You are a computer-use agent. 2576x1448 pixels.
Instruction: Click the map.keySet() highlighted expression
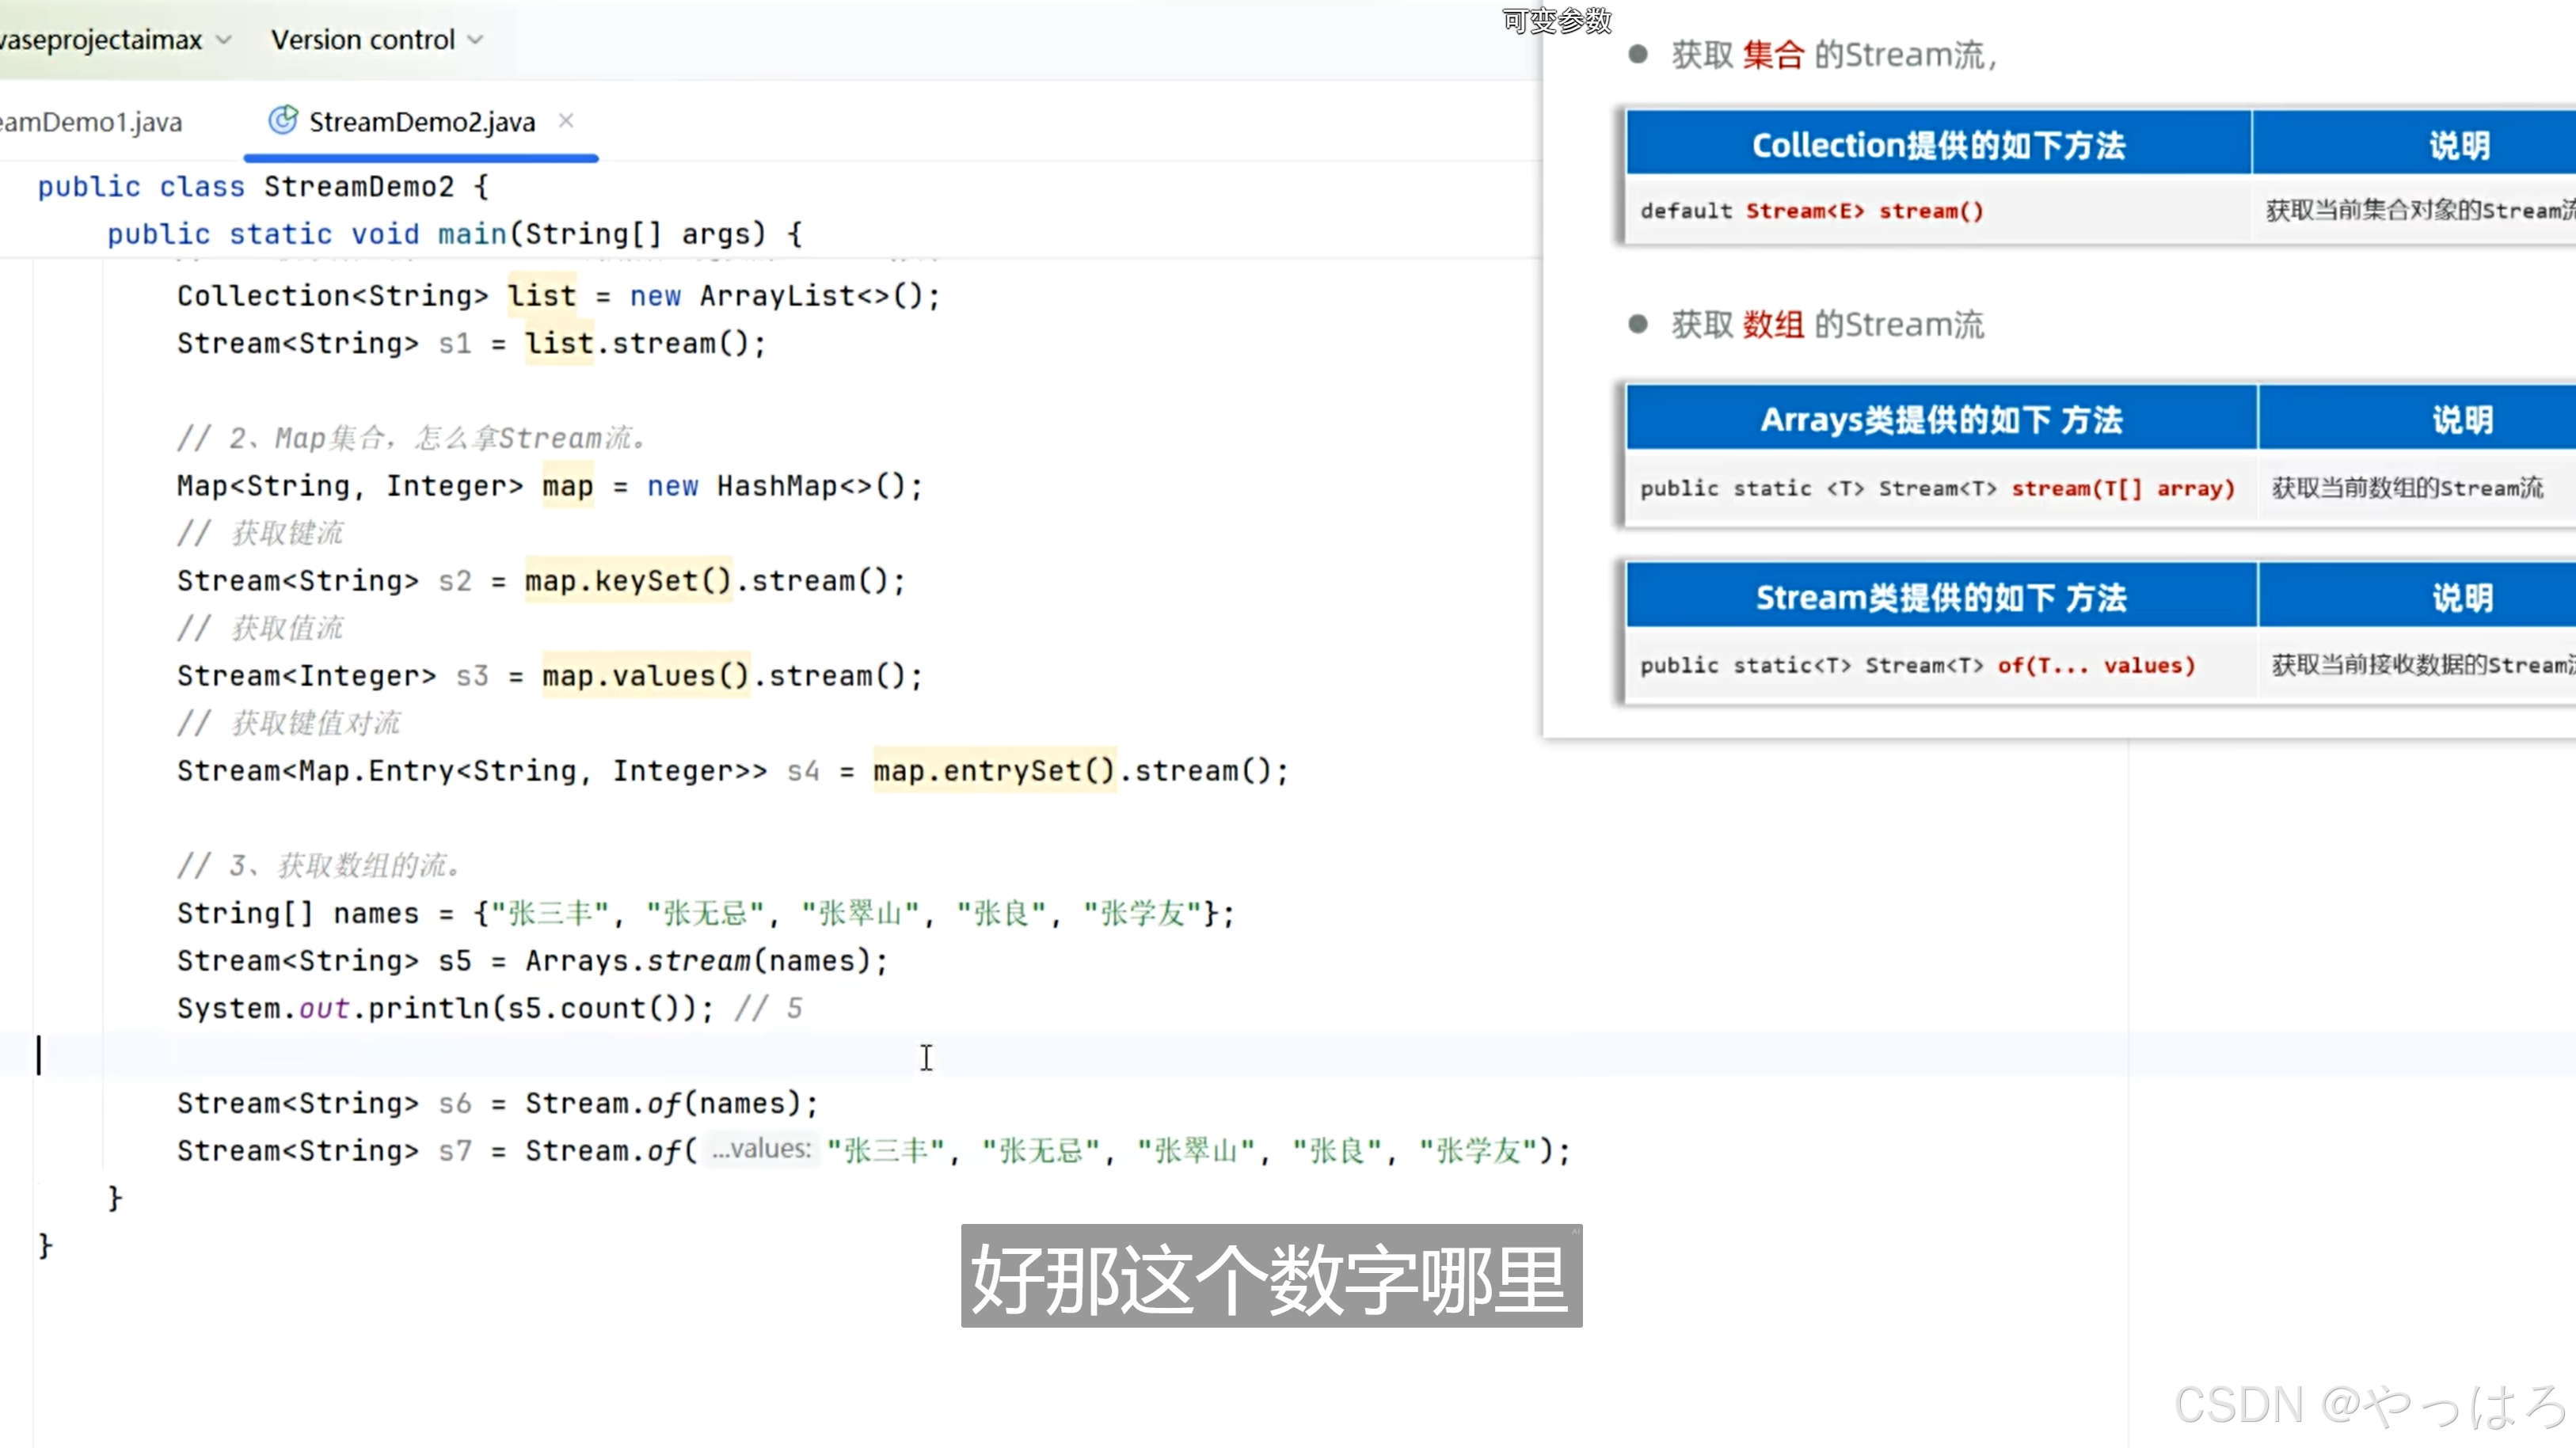pos(628,581)
